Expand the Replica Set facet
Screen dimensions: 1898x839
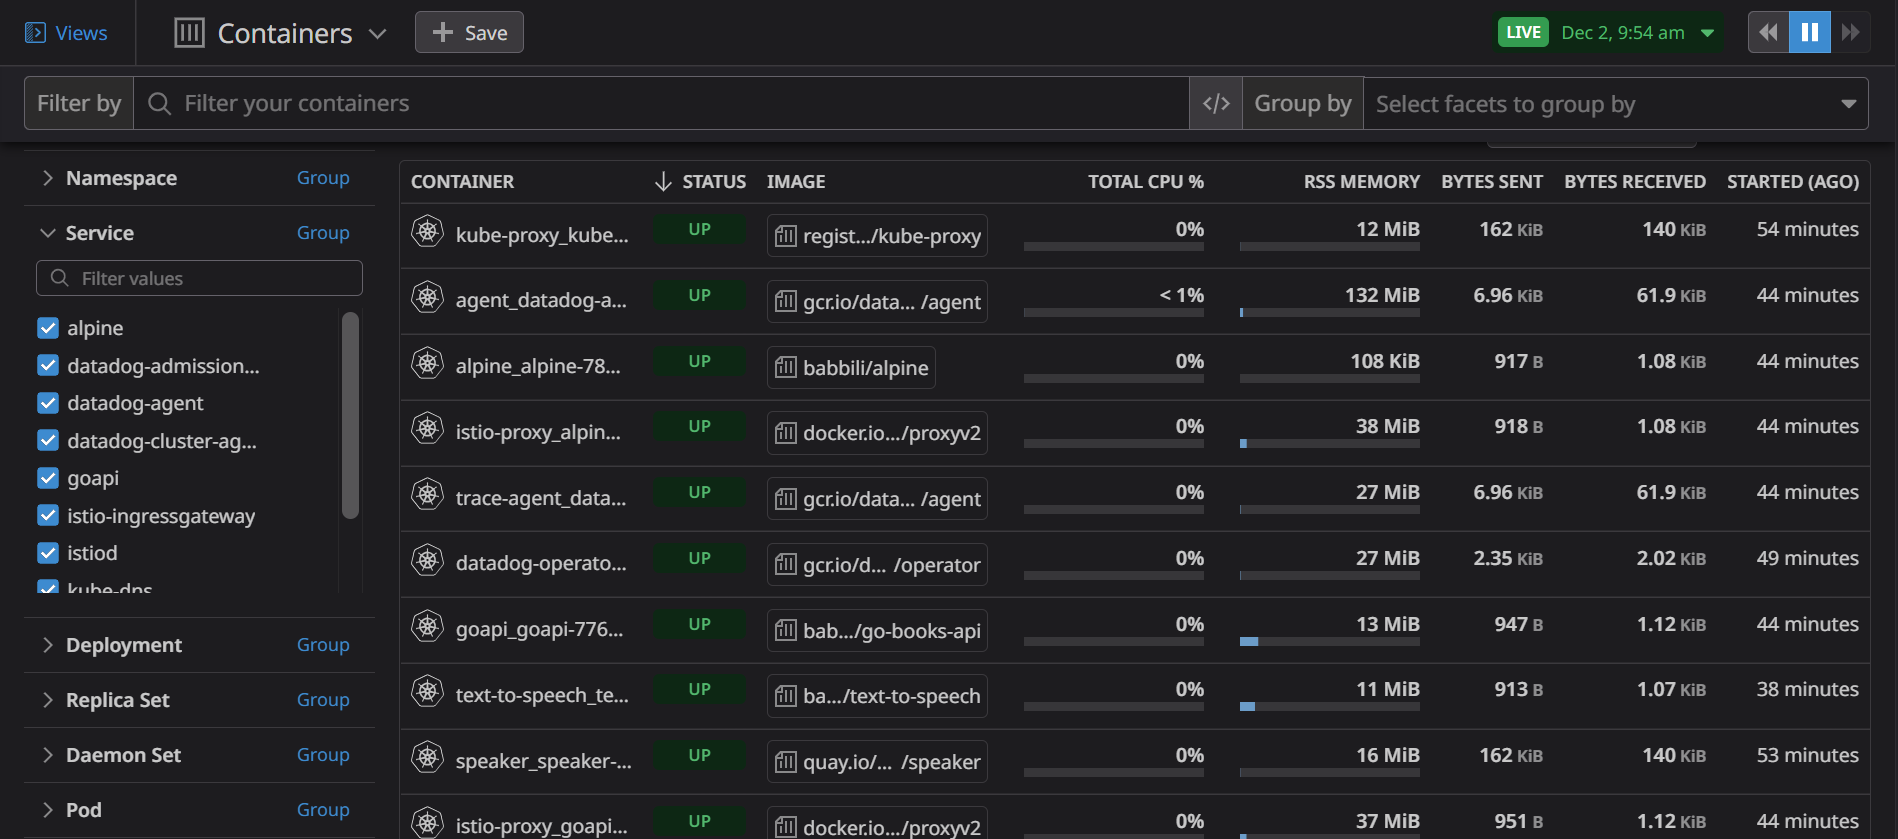[47, 700]
